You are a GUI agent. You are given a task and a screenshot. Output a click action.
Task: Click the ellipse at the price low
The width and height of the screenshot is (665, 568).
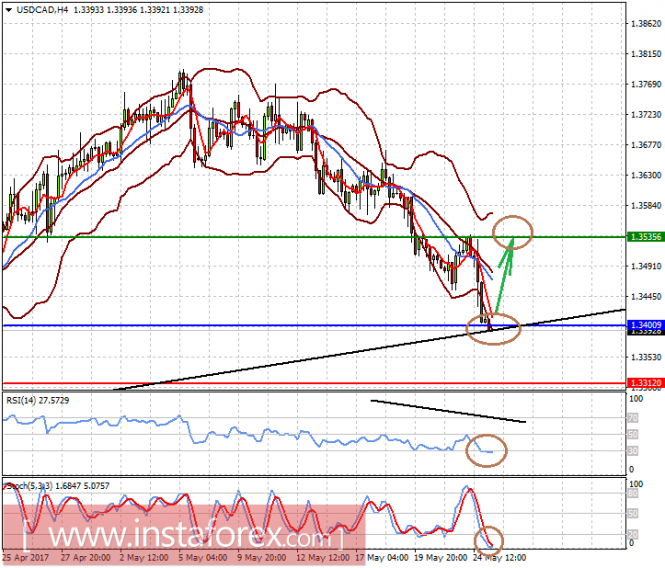[493, 329]
